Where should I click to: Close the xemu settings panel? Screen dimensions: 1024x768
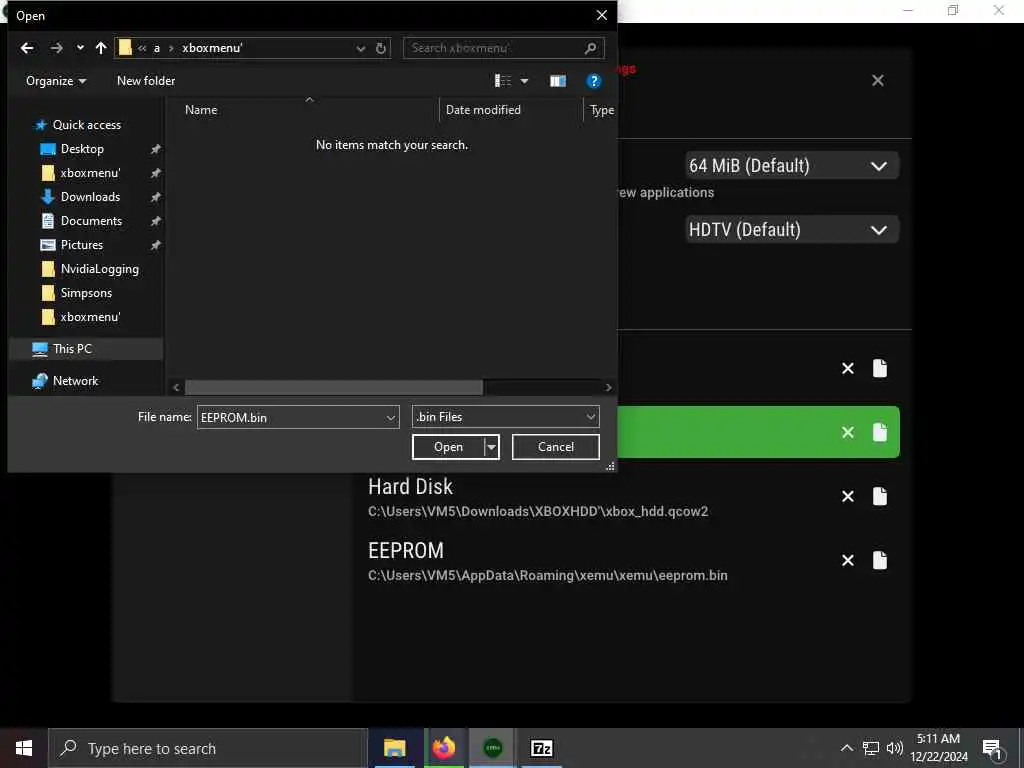pyautogui.click(x=878, y=80)
